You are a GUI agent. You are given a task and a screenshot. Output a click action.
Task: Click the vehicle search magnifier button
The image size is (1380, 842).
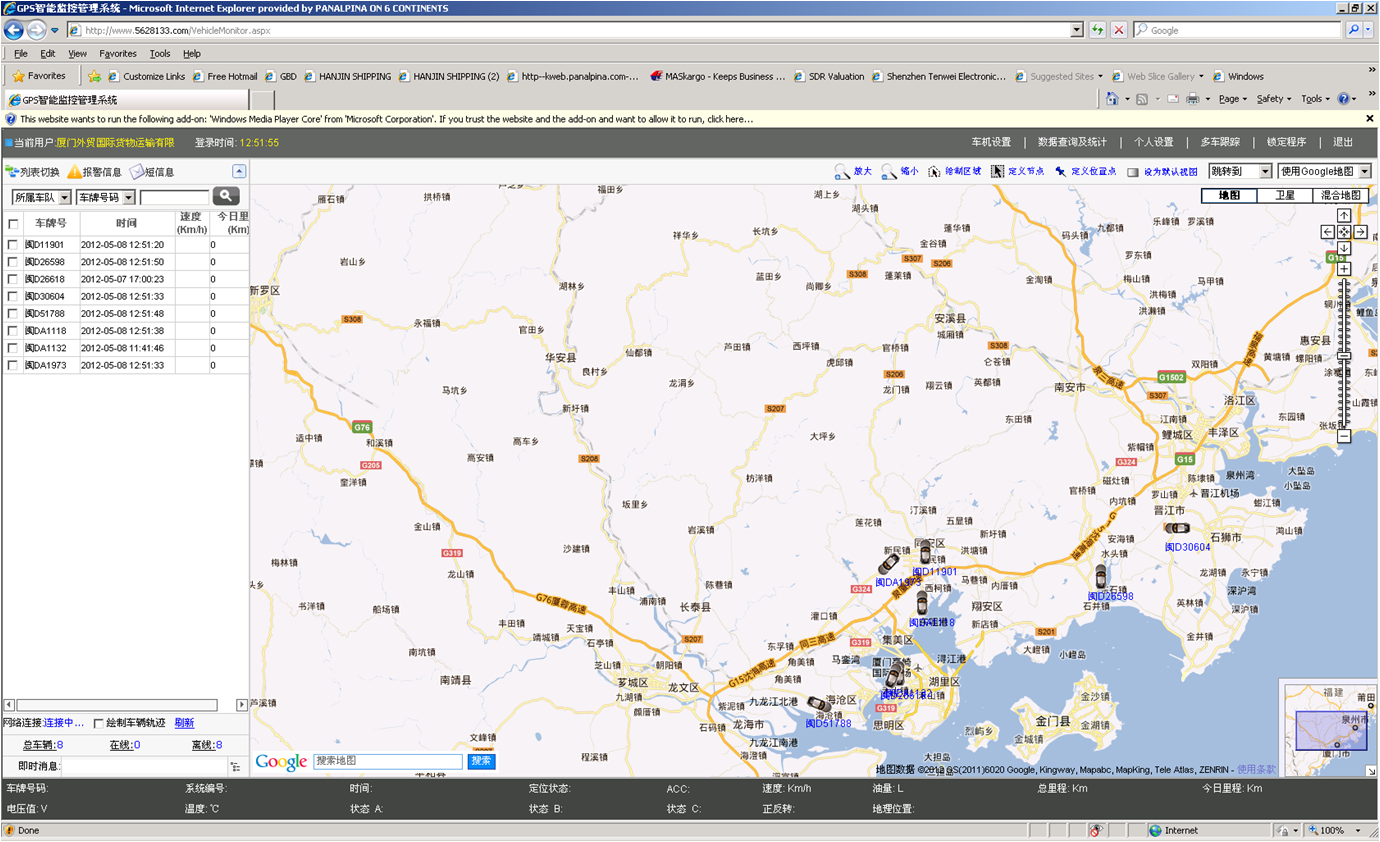click(226, 197)
